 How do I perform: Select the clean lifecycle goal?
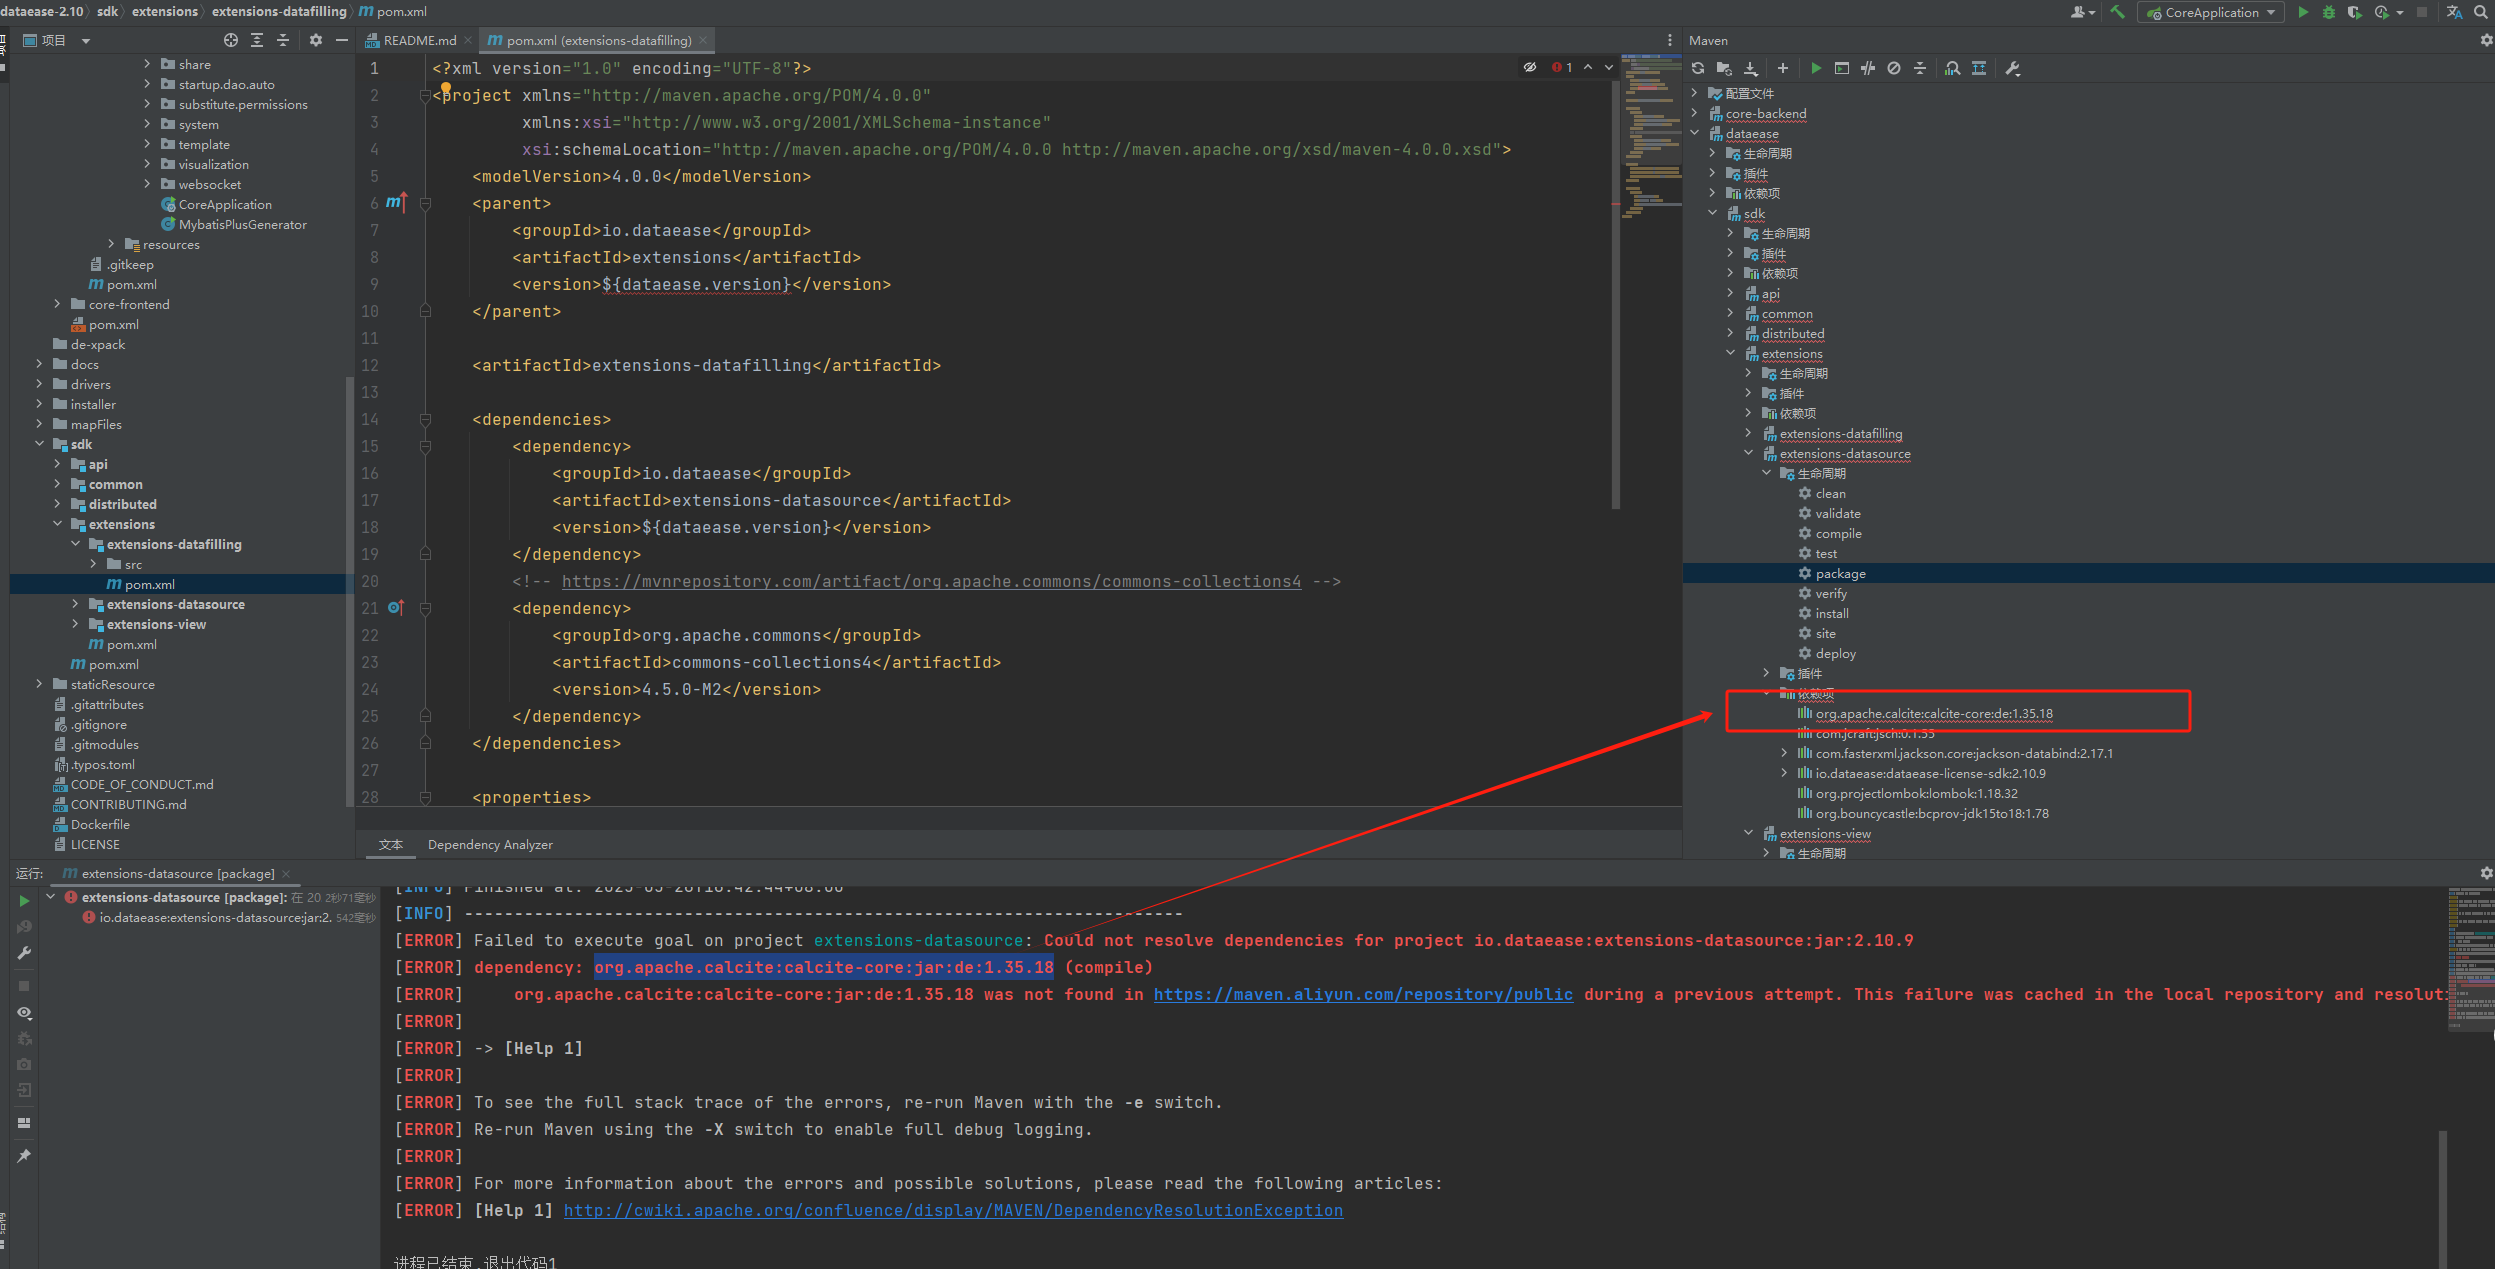pyautogui.click(x=1830, y=493)
